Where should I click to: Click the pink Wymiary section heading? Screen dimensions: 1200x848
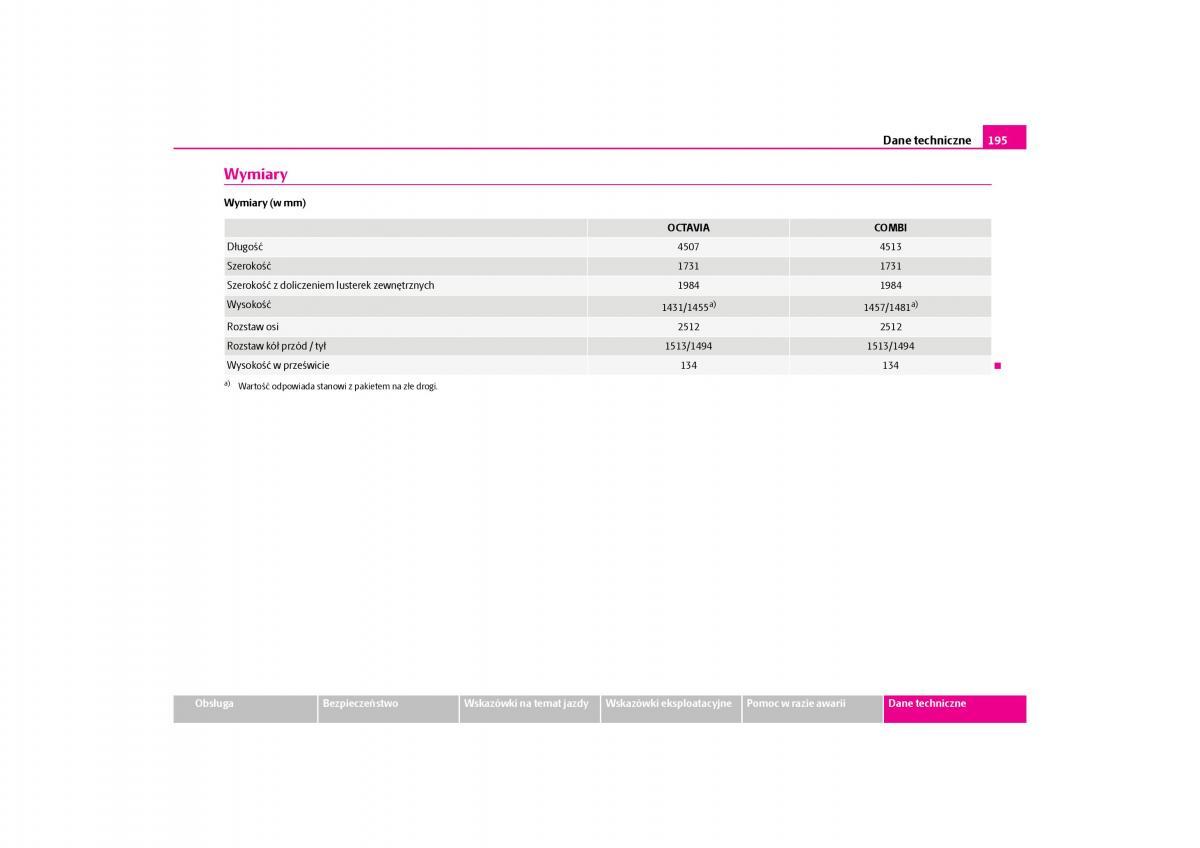click(x=256, y=174)
